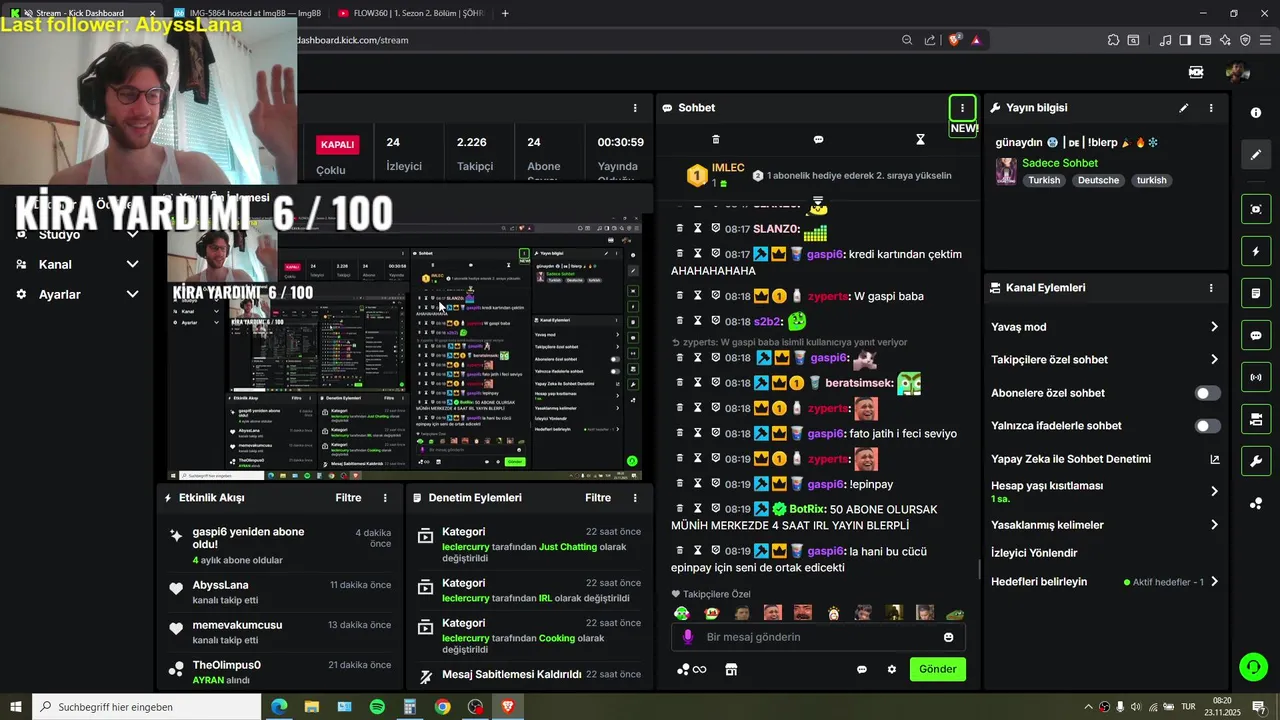
Task: Click the KAPALI status badge
Action: [337, 144]
